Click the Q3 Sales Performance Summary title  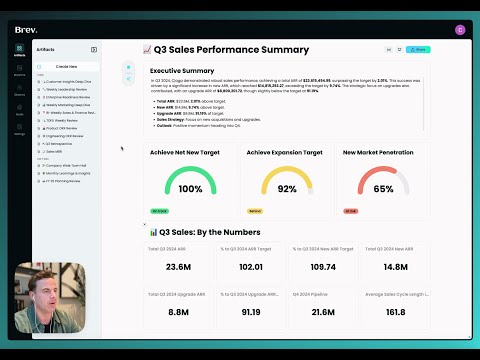[x=231, y=50]
